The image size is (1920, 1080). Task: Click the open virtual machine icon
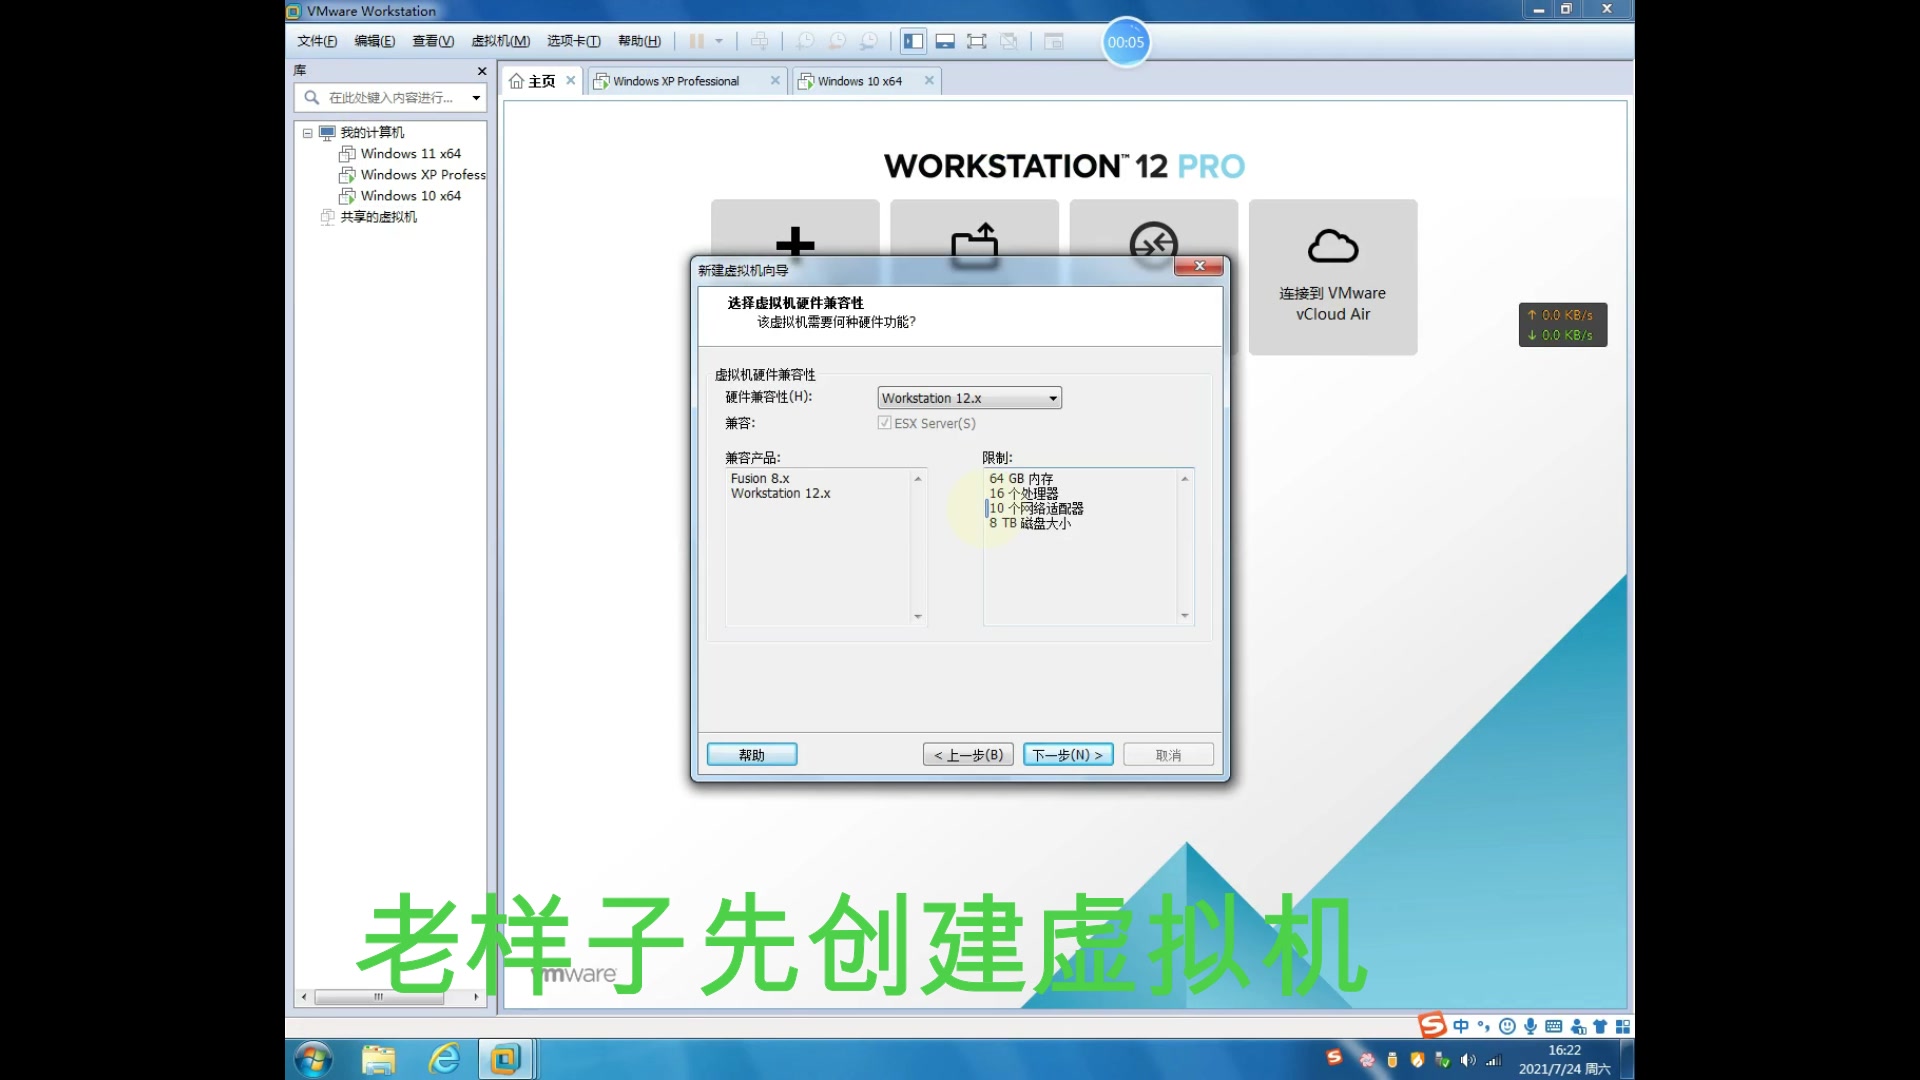click(x=973, y=245)
